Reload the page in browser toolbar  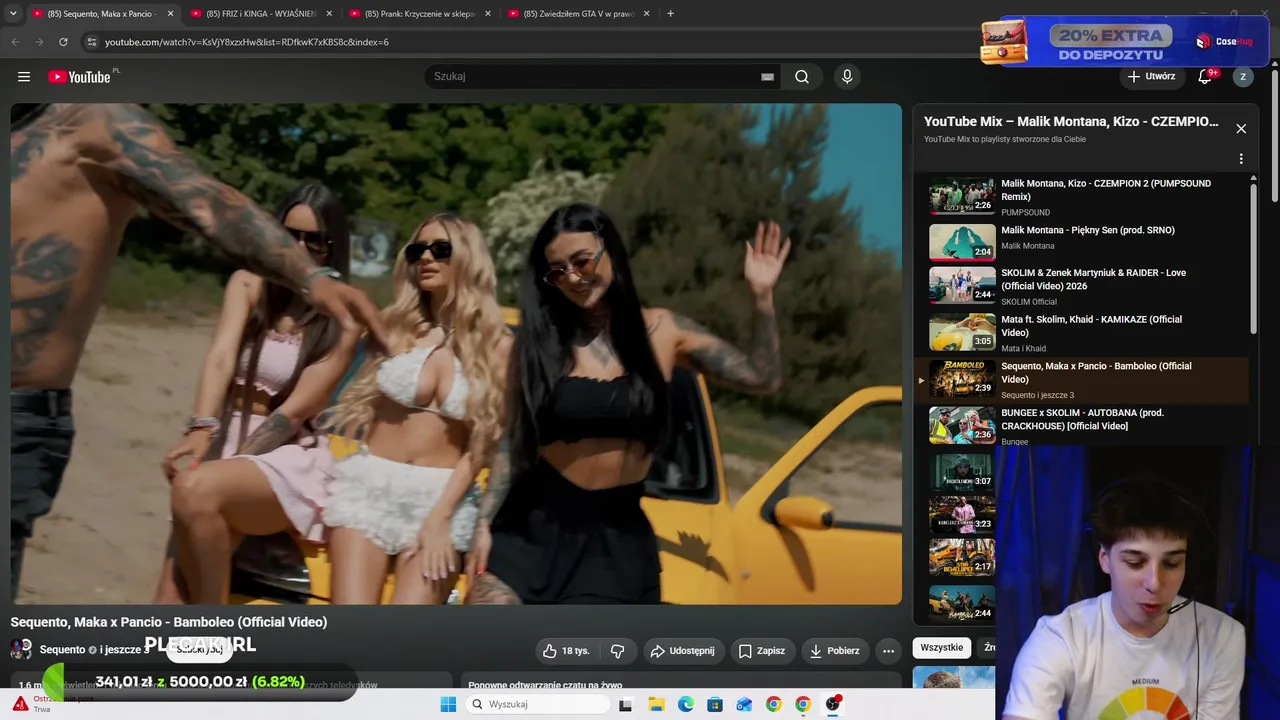(x=63, y=42)
